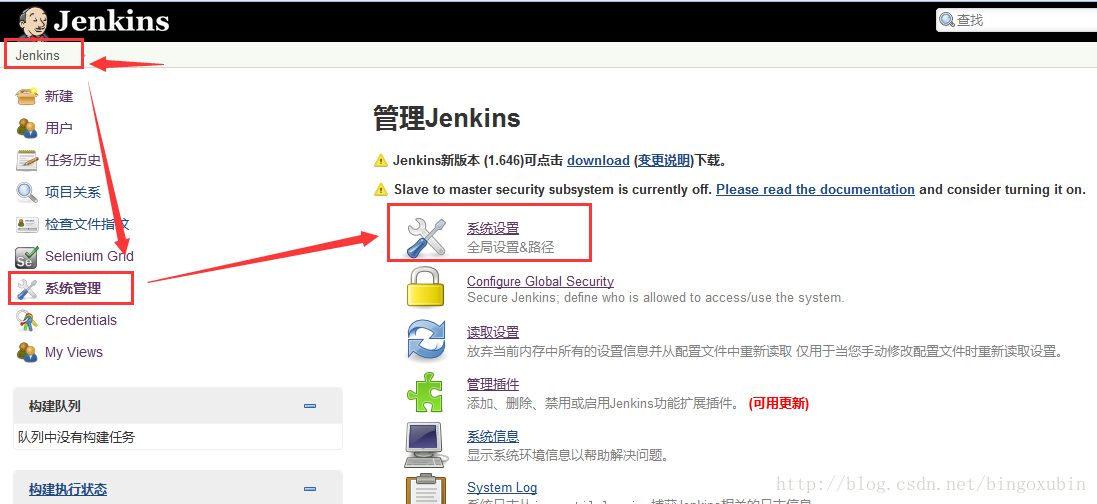Click the Configure Global Security padlock icon
The height and width of the screenshot is (504, 1097).
pyautogui.click(x=425, y=287)
